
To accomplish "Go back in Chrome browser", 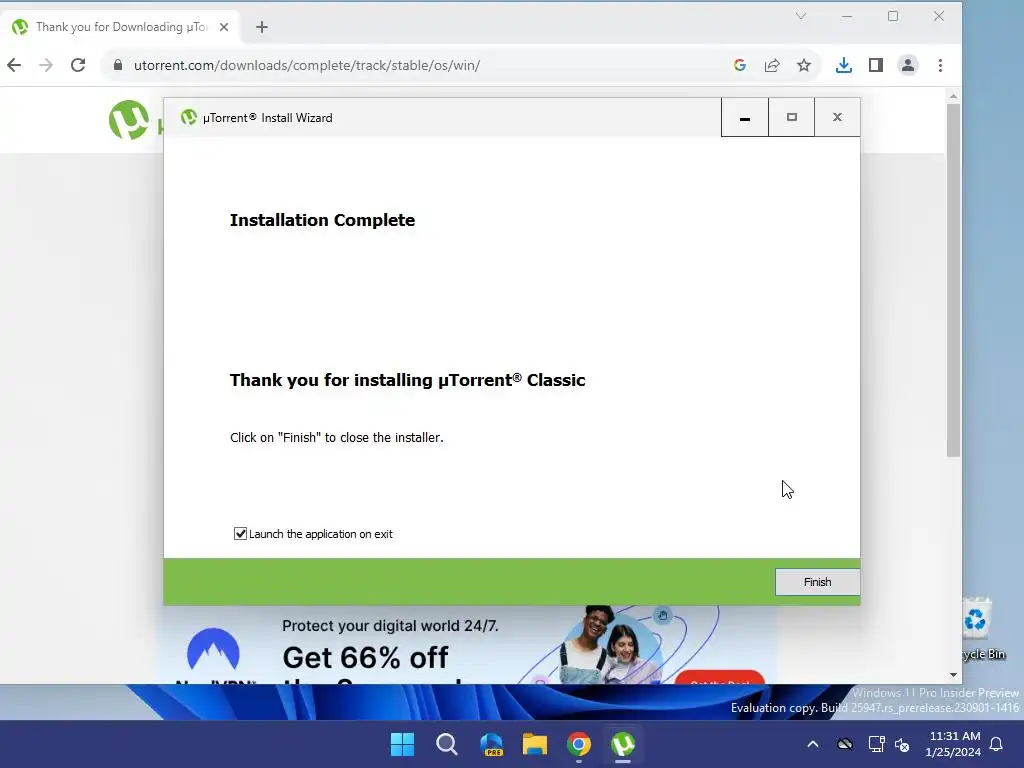I will click(x=14, y=65).
